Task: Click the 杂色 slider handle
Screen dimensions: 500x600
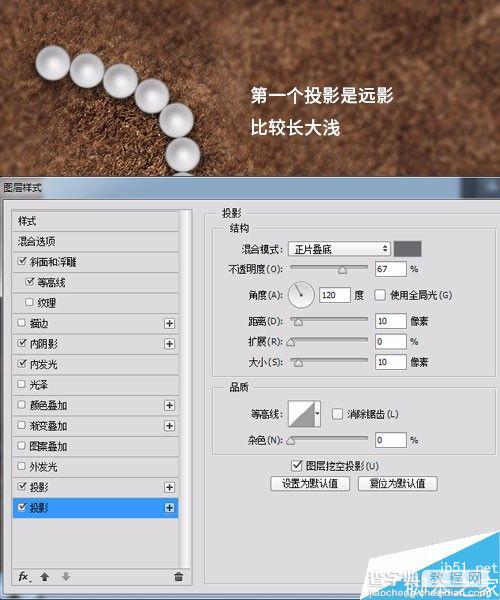Action: coord(291,441)
